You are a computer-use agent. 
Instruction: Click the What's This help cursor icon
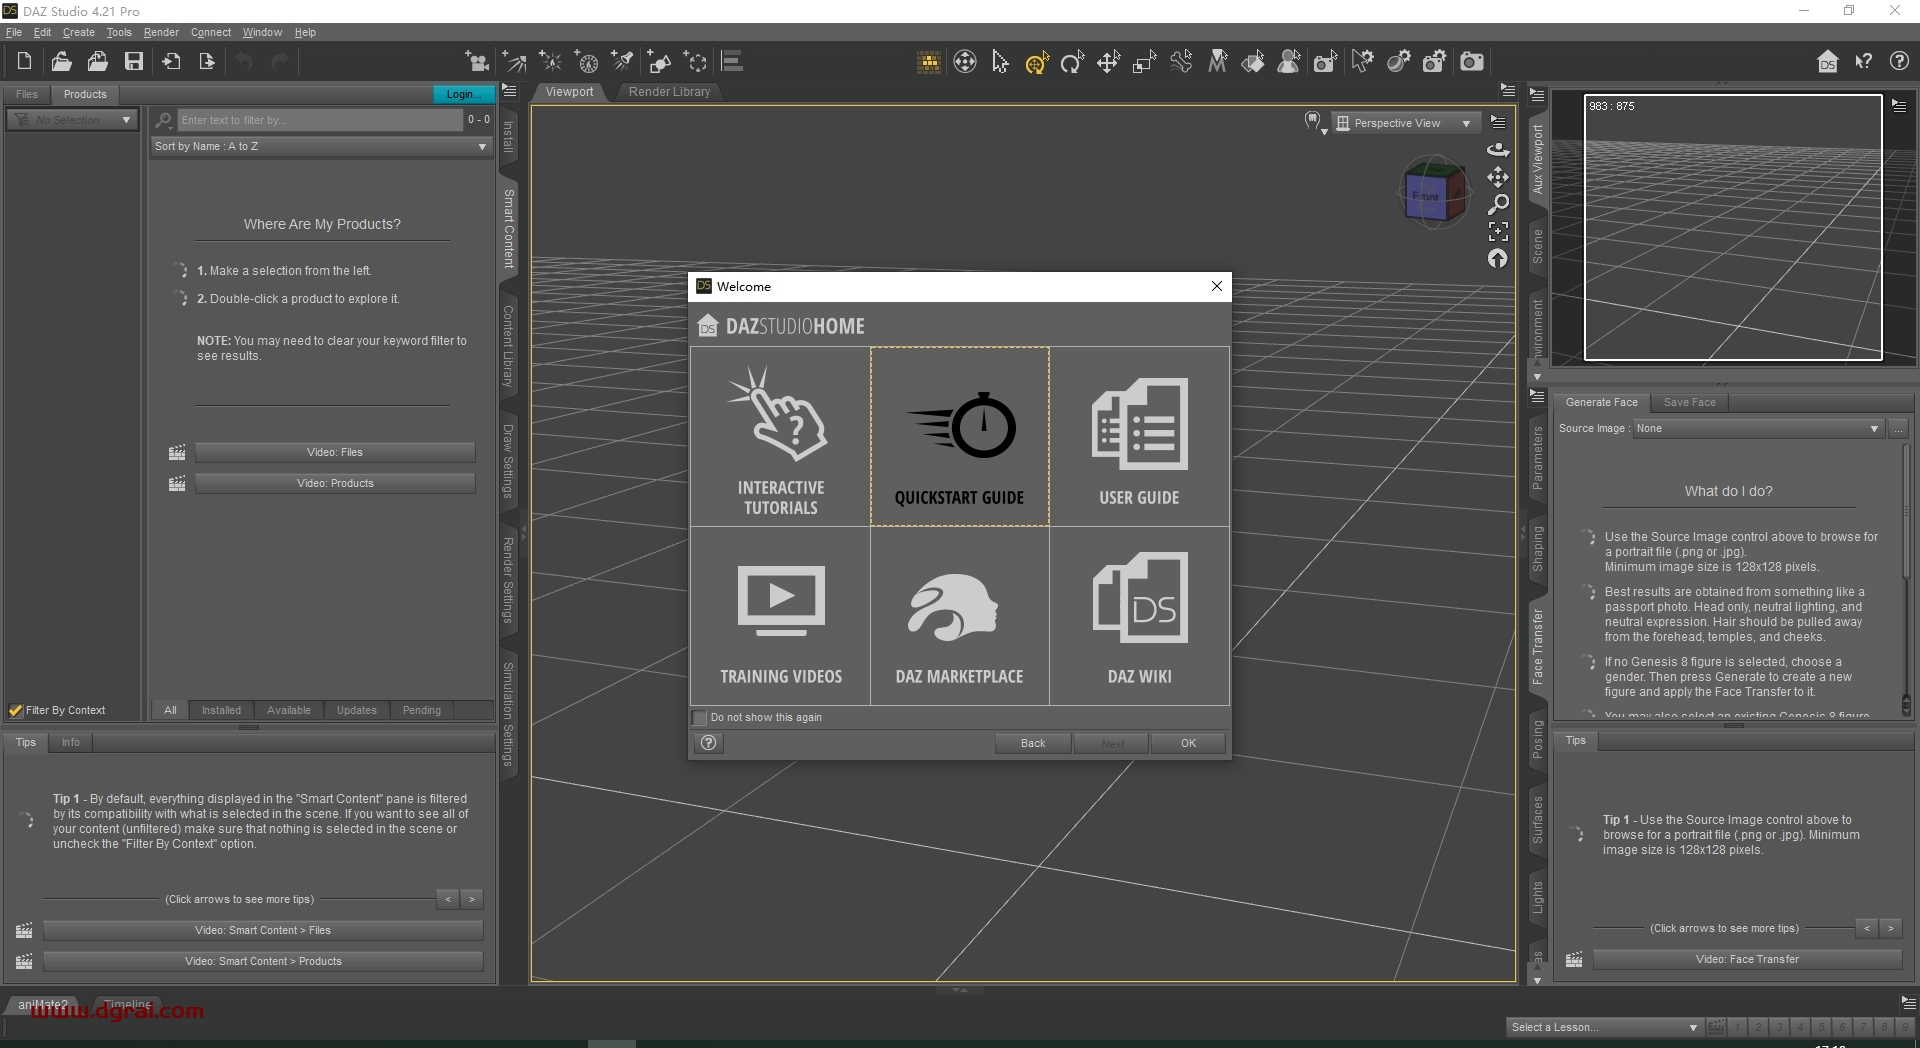coord(1863,62)
